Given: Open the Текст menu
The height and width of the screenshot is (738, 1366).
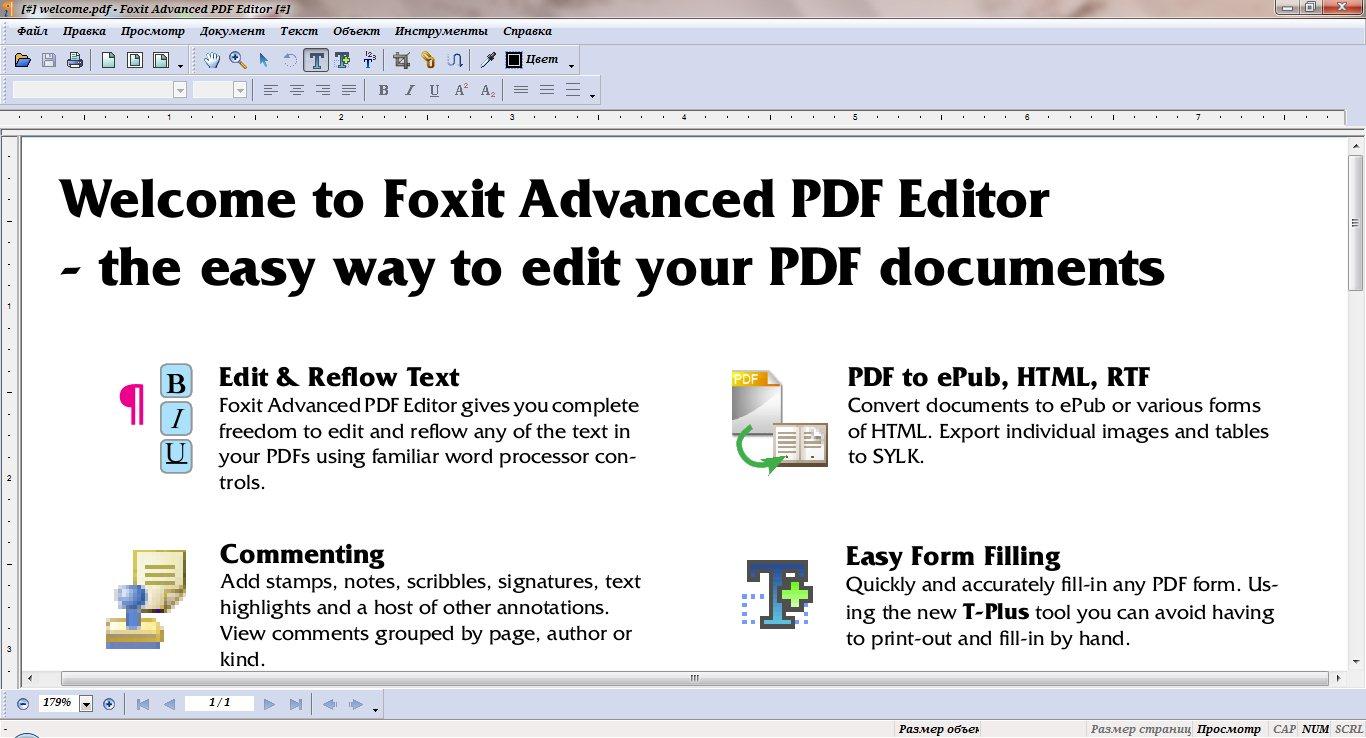Looking at the screenshot, I should [299, 31].
